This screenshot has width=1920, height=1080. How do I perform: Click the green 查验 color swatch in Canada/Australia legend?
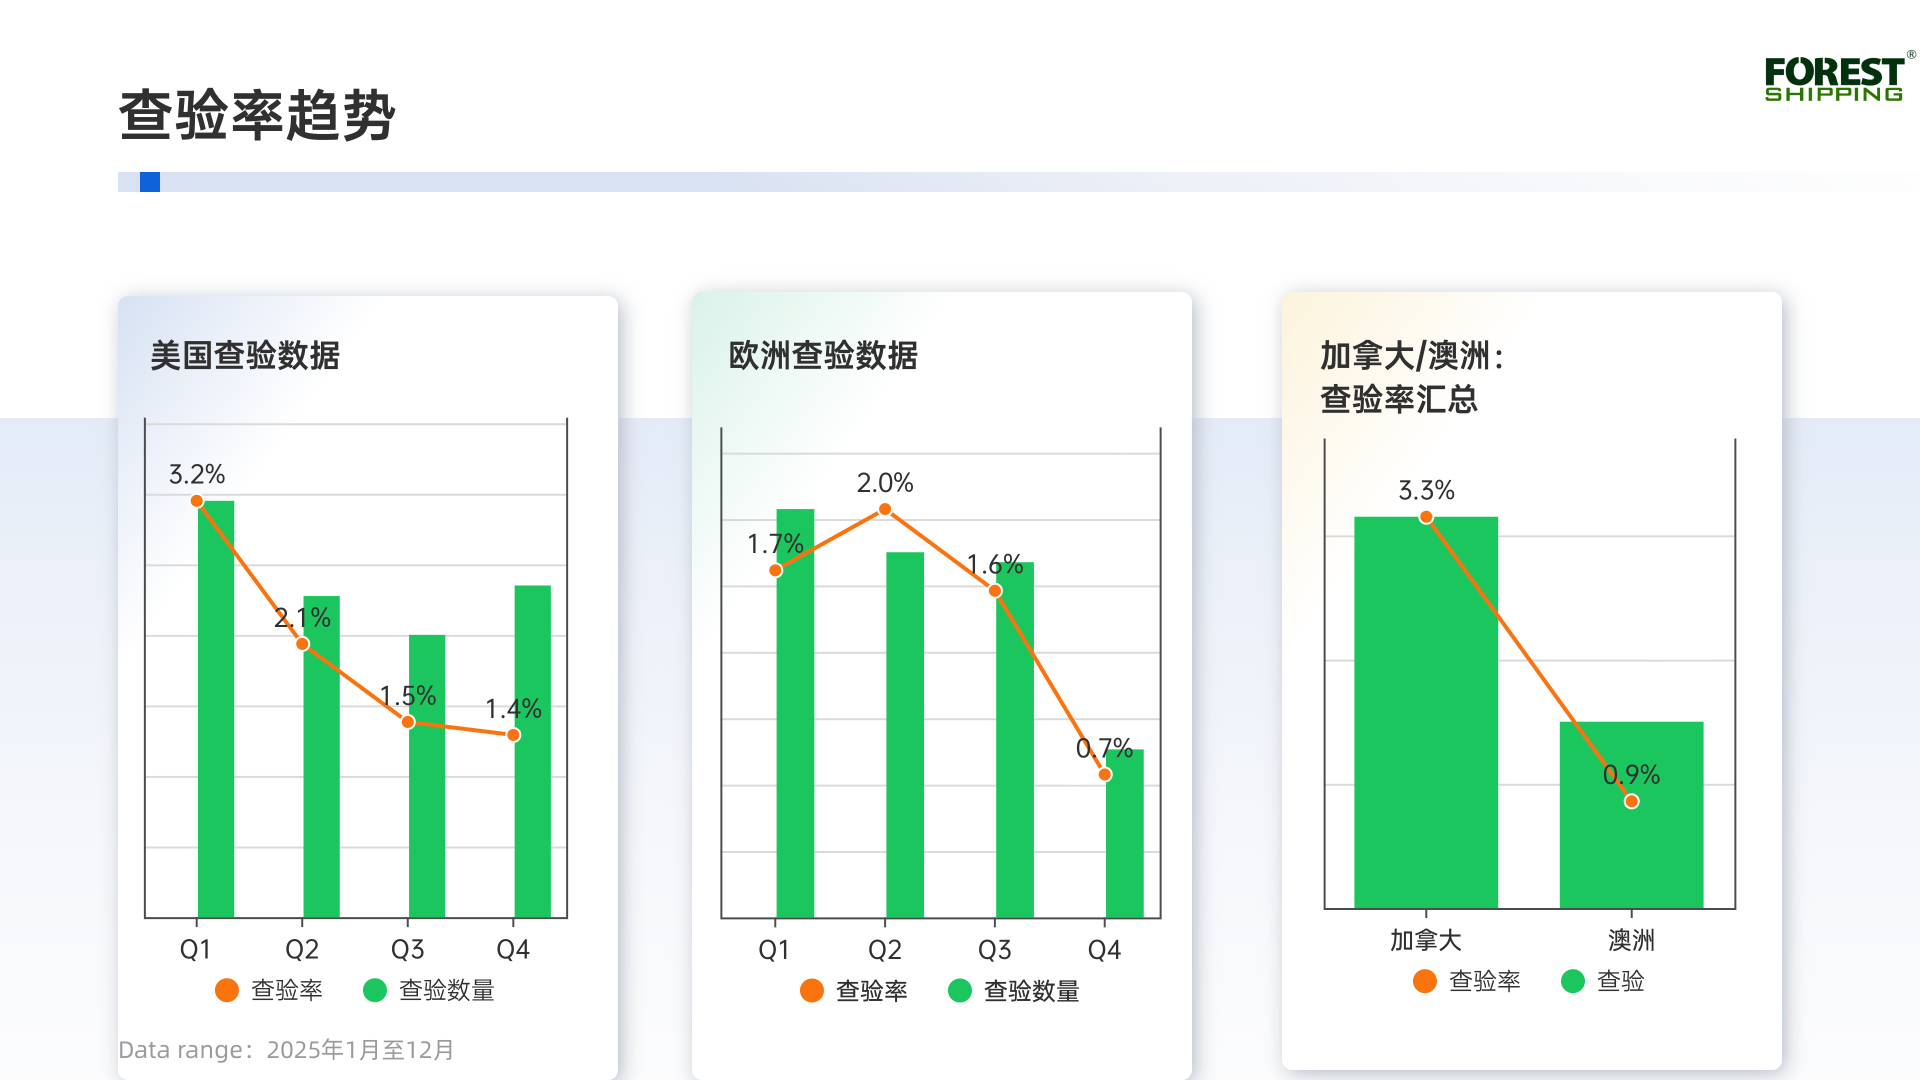(1573, 982)
